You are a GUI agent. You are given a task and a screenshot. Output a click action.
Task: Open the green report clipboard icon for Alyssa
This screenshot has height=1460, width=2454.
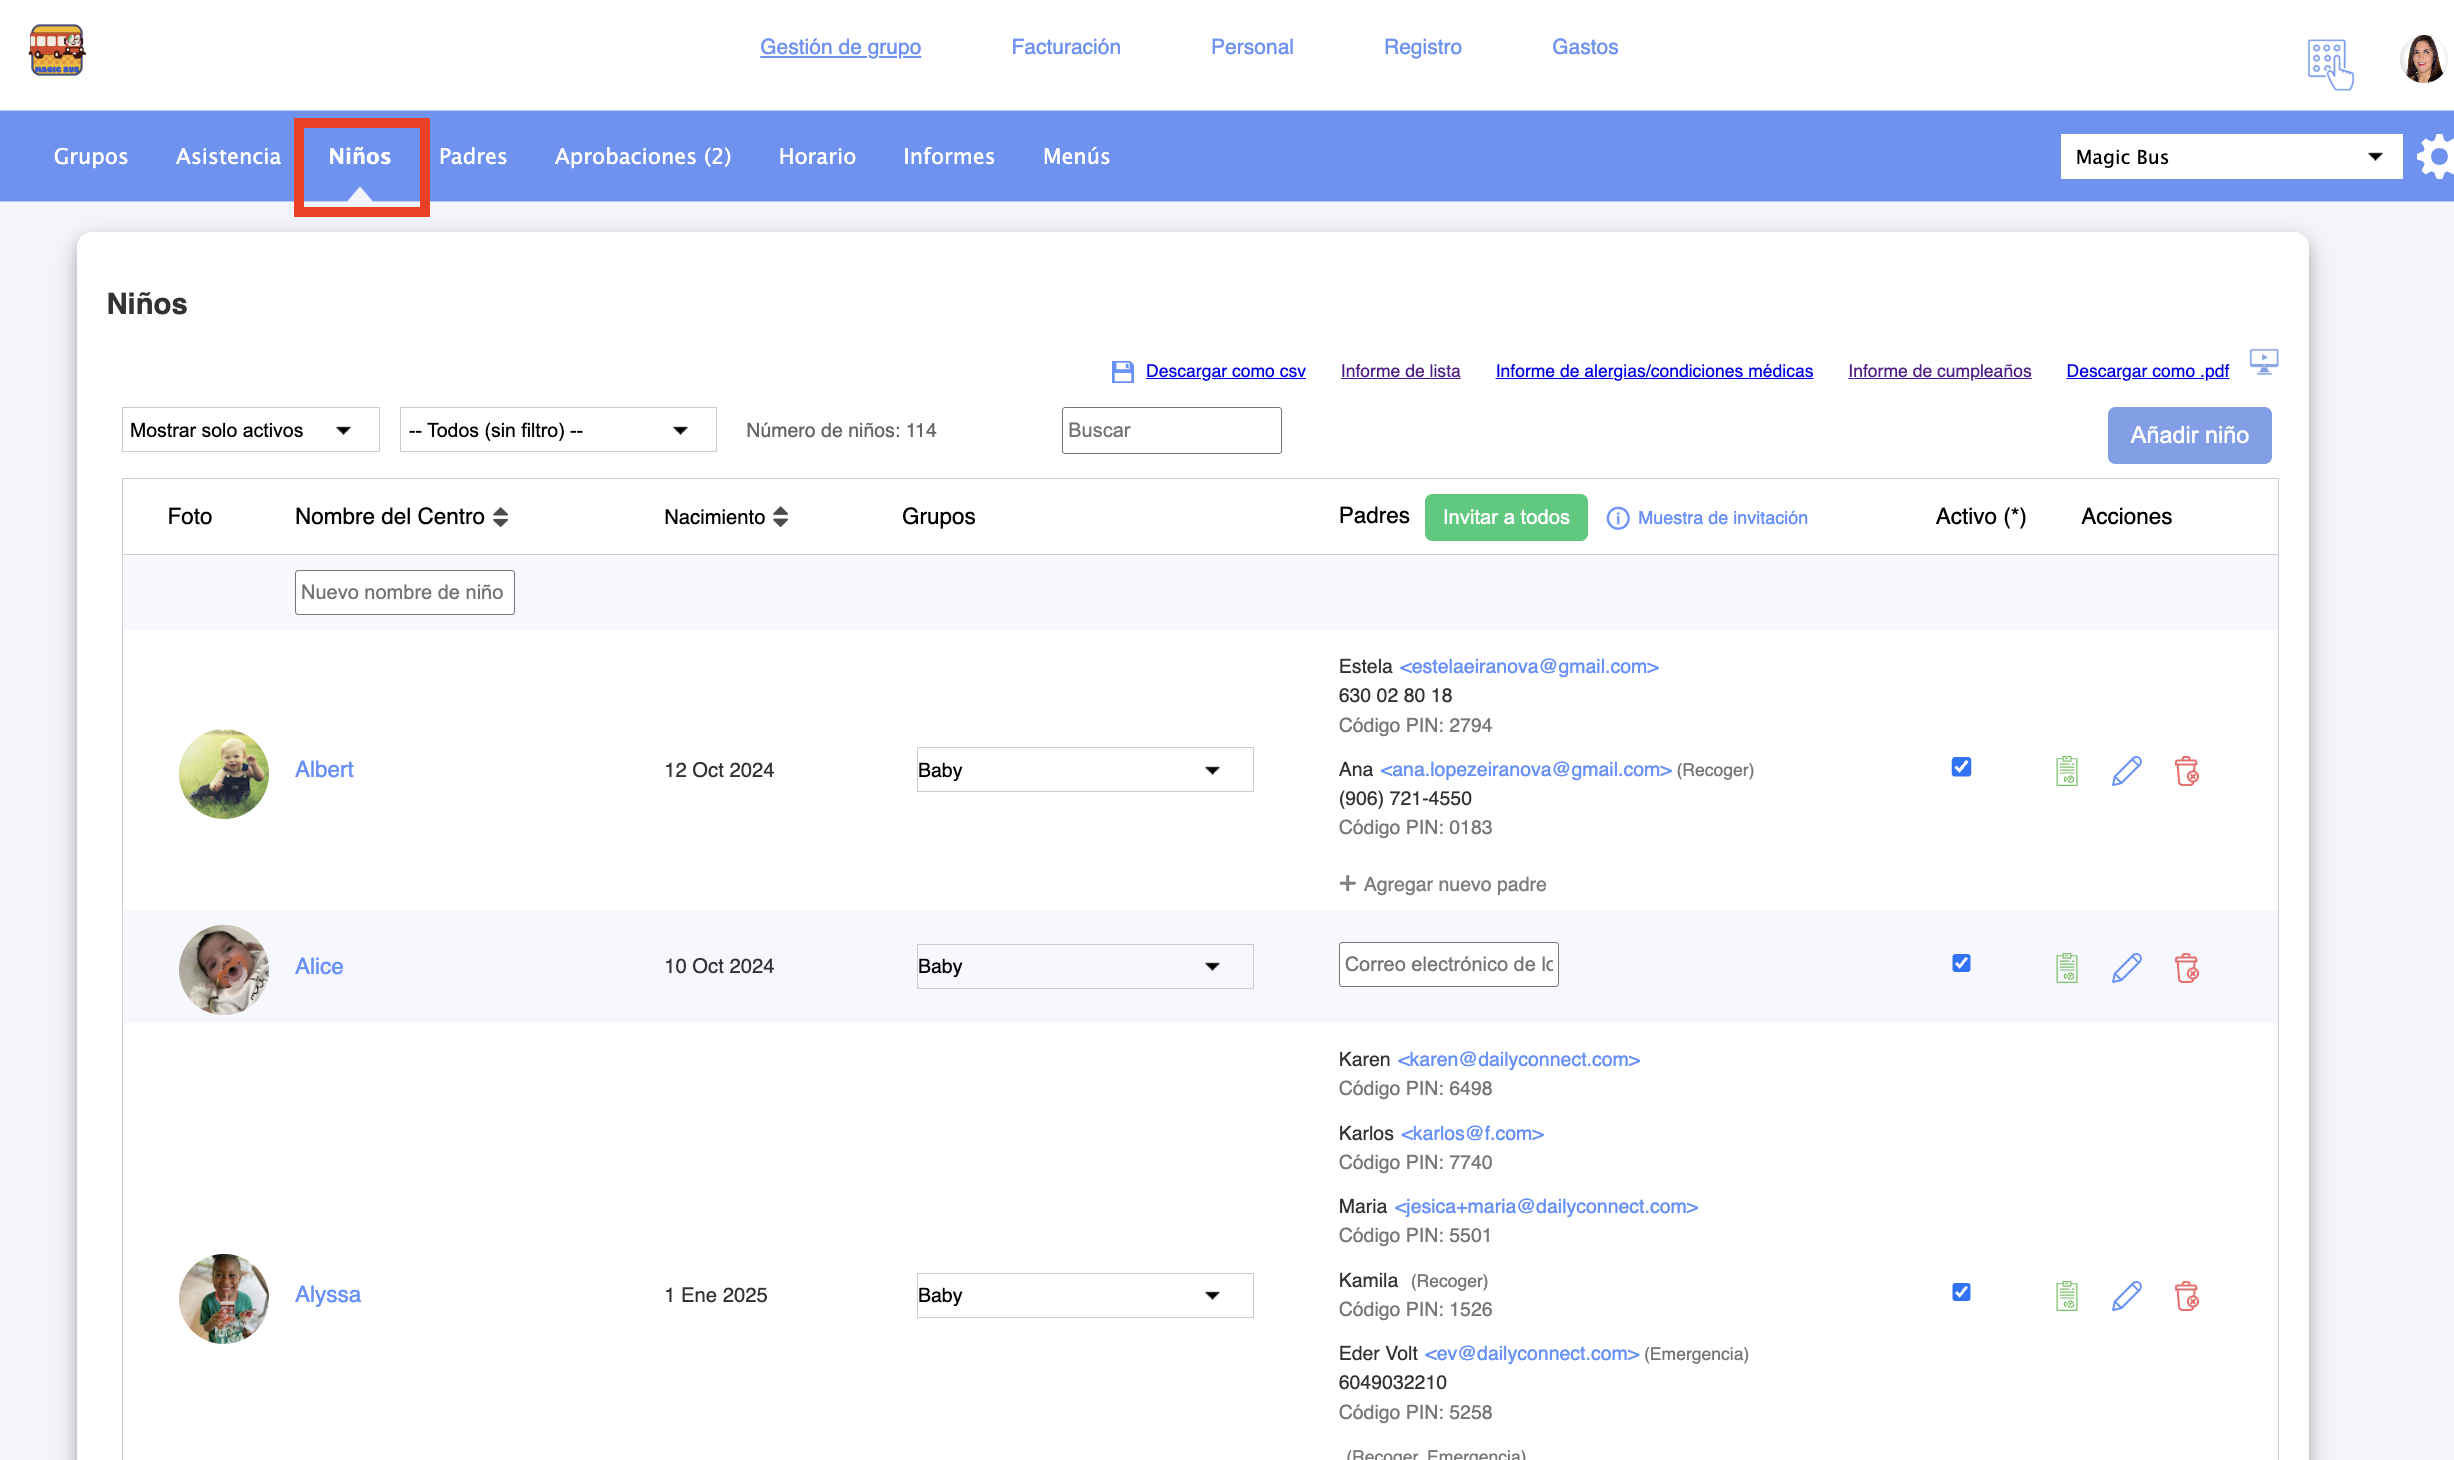click(x=2066, y=1296)
